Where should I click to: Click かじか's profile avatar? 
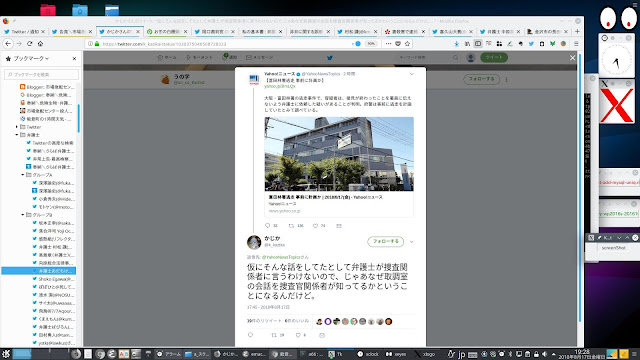254,242
